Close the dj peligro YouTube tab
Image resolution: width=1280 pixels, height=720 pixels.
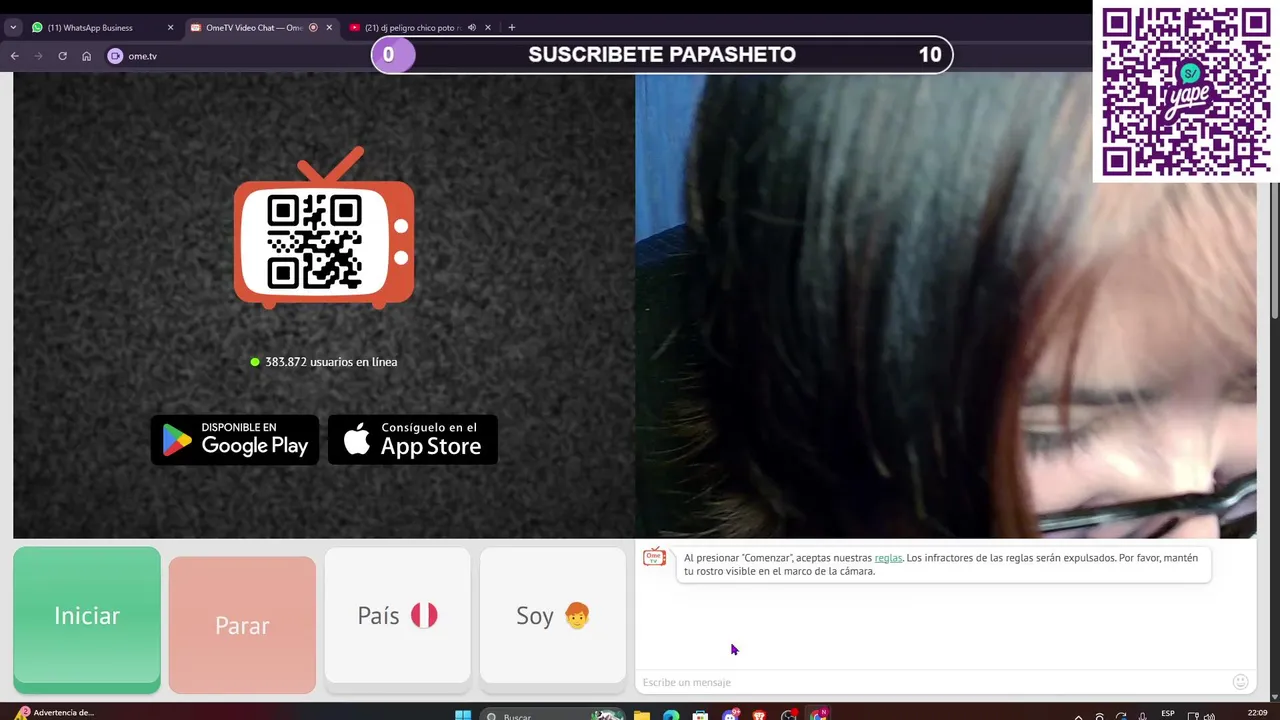pyautogui.click(x=487, y=28)
